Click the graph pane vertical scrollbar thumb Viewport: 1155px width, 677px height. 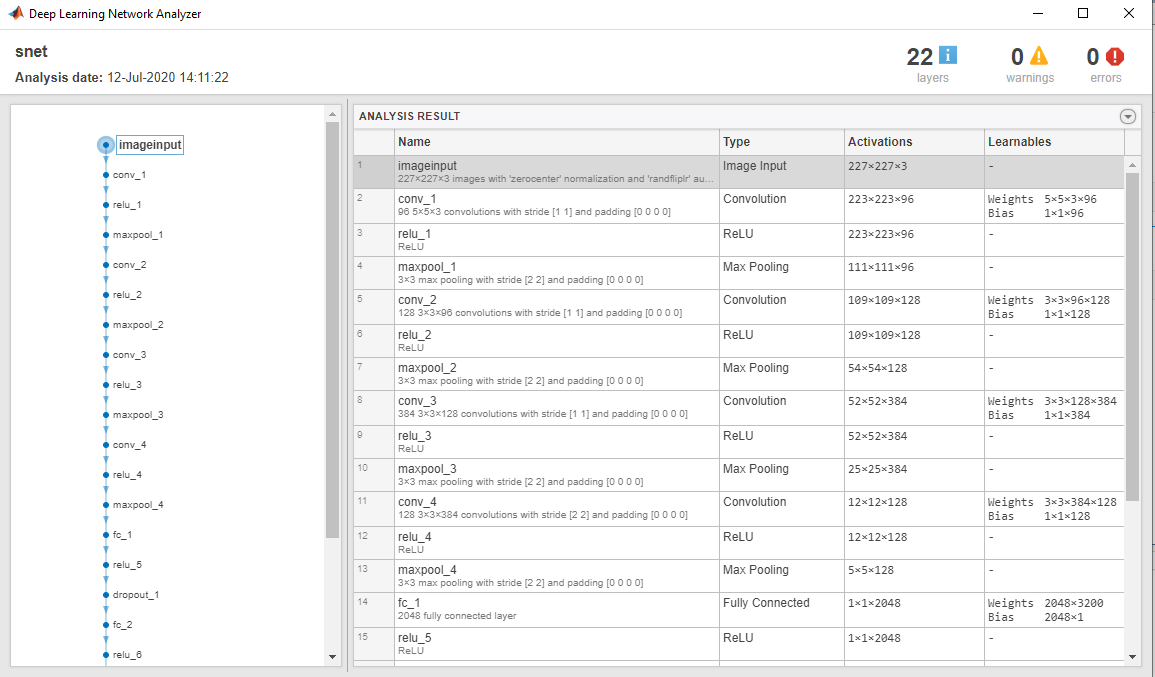pyautogui.click(x=332, y=330)
